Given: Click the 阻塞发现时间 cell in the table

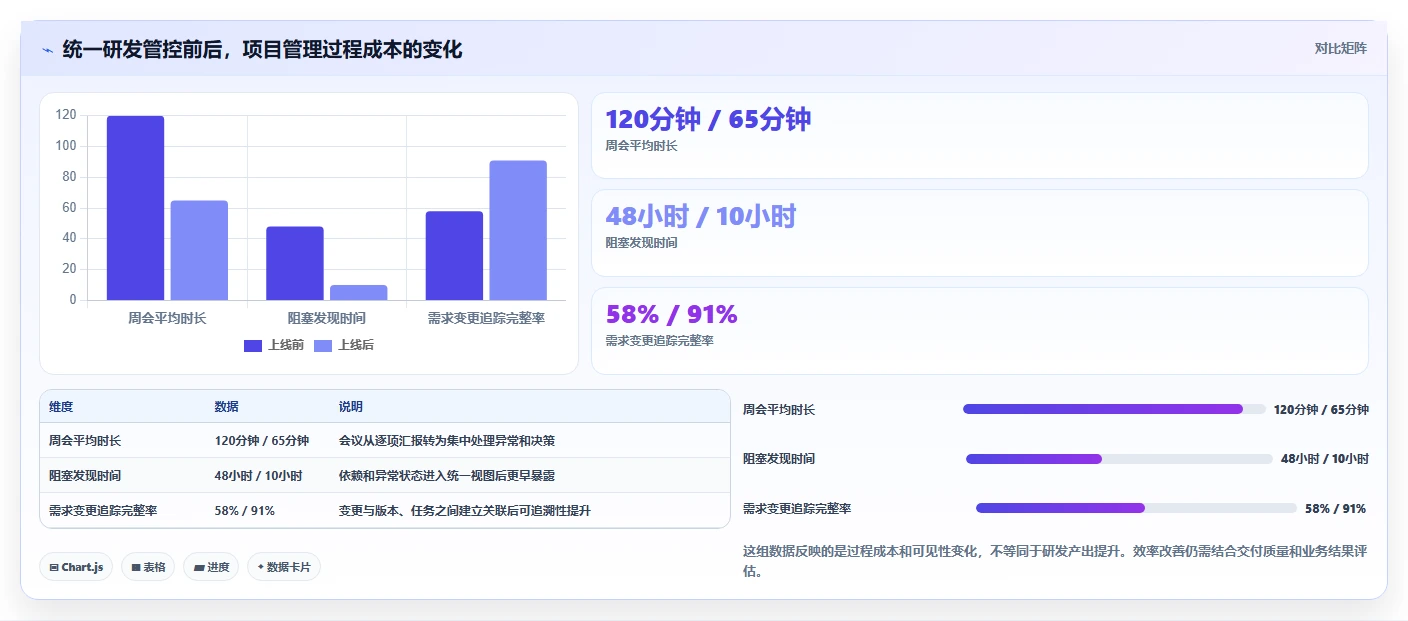Looking at the screenshot, I should [x=85, y=475].
